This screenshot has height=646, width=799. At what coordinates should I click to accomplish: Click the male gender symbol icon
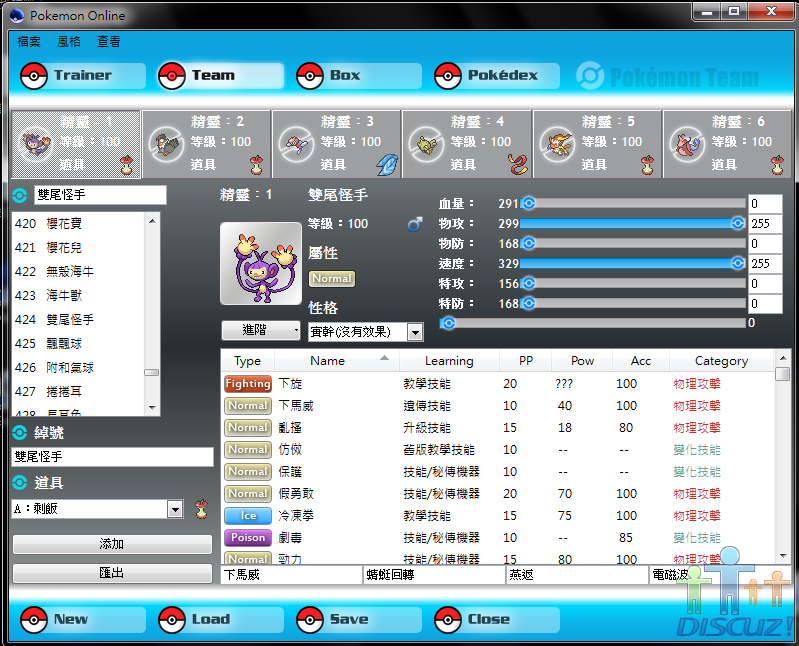(415, 224)
